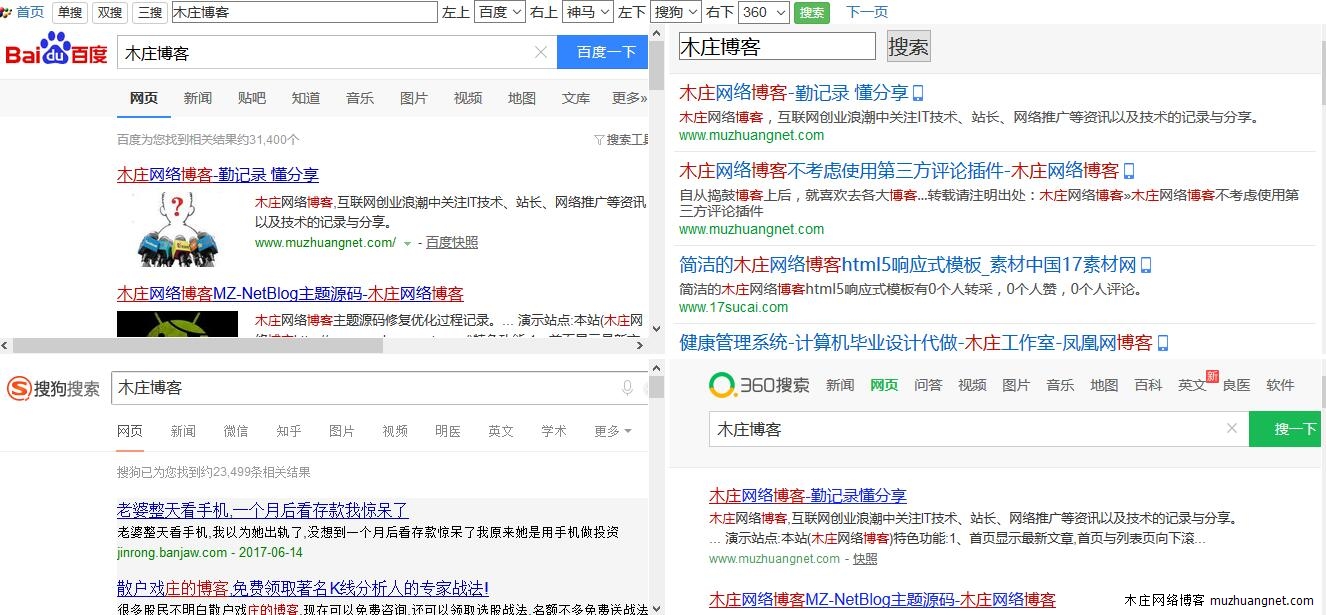The width and height of the screenshot is (1326, 615).
Task: Click the 首页 favicon in the top bar
Action: [7, 12]
